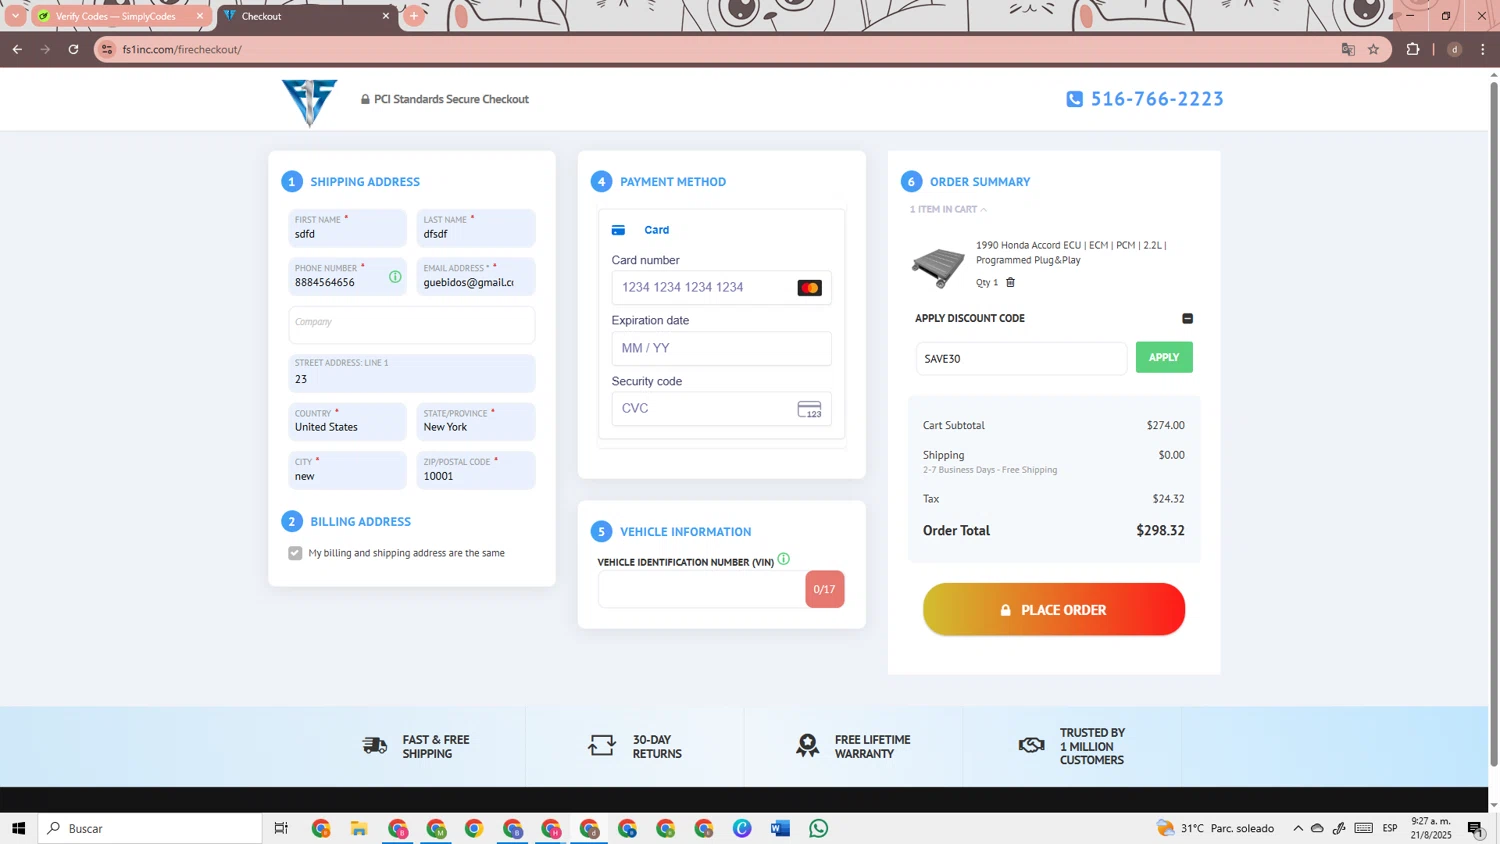Viewport: 1500px width, 844px height.
Task: Reload the checkout page
Action: [x=73, y=49]
